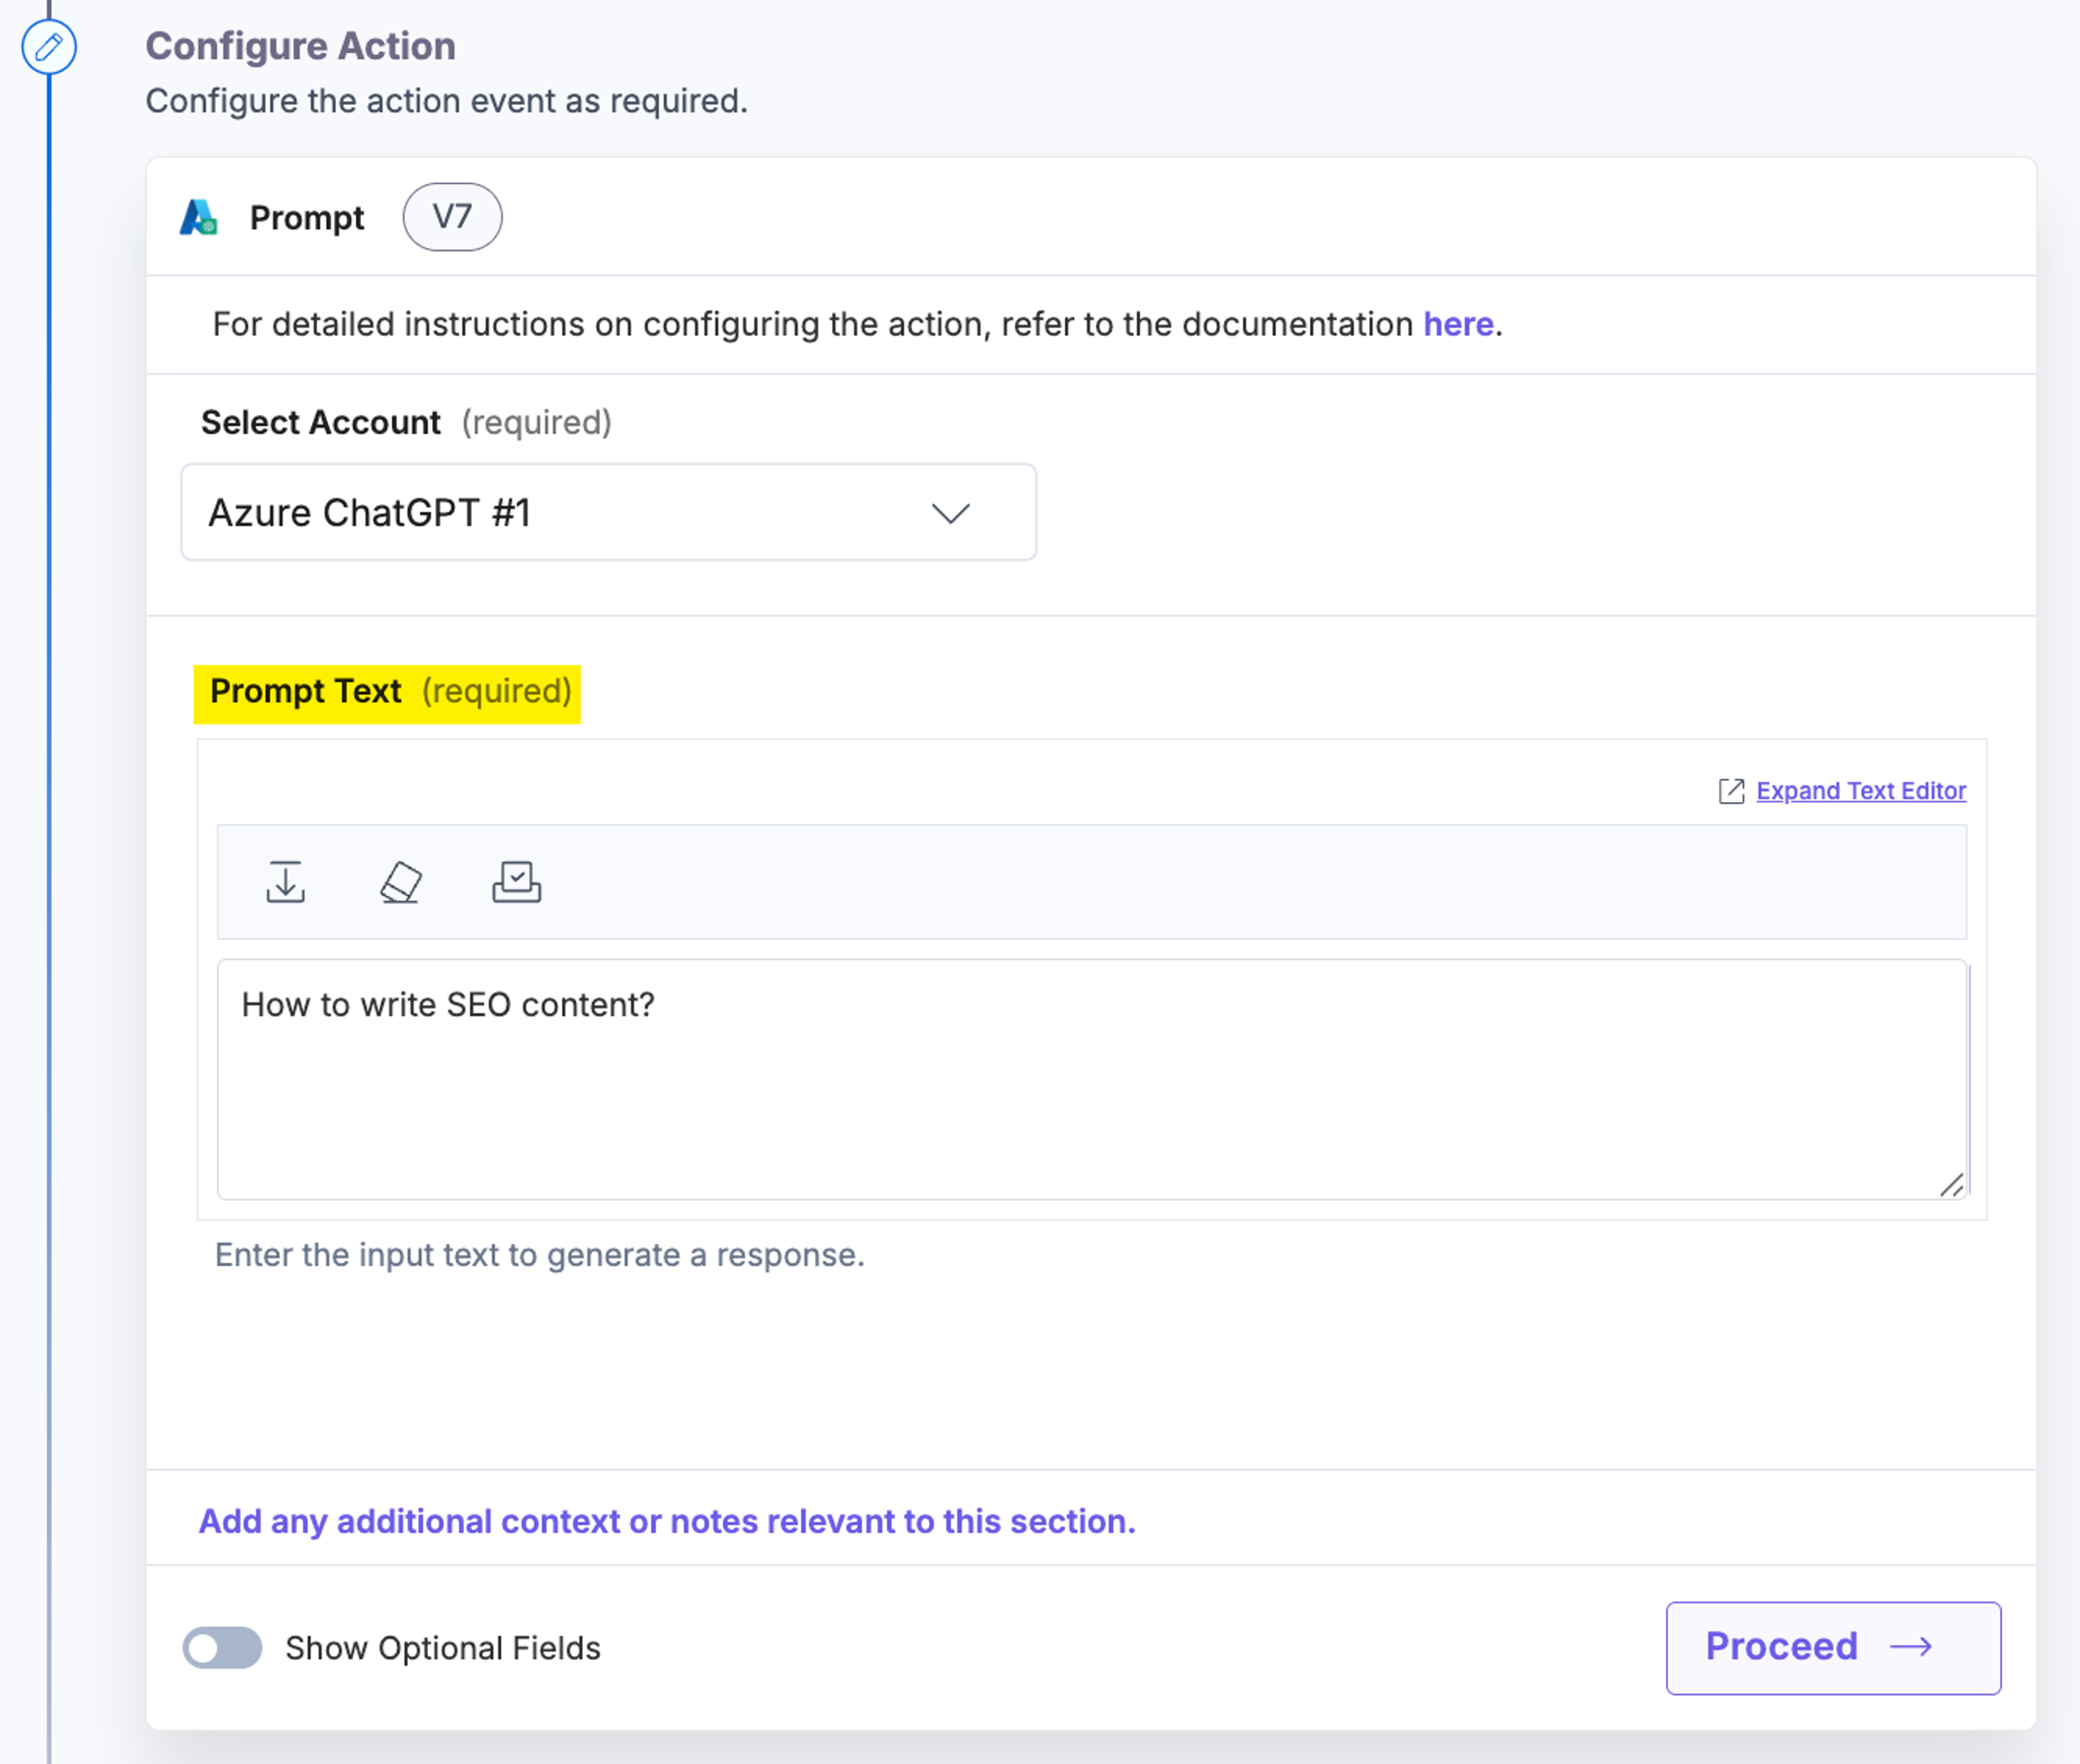Screen dimensions: 2080x1764
Task: Click the download/insert icon in editor toolbar
Action: 286,882
